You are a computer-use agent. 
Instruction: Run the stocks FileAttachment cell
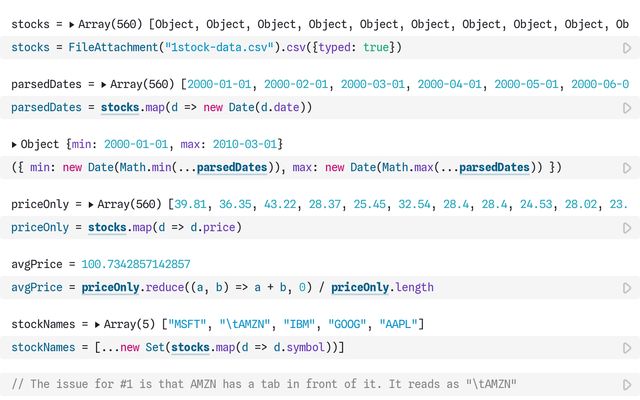tap(627, 47)
